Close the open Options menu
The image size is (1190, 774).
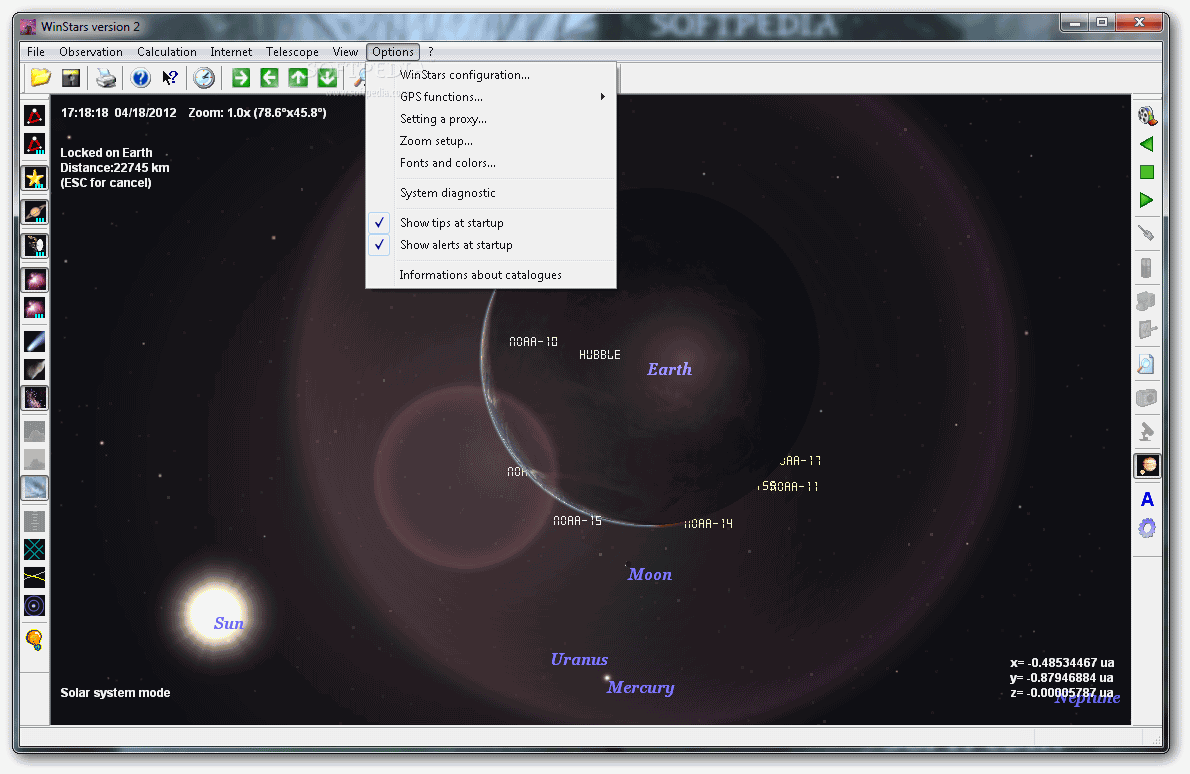[393, 52]
